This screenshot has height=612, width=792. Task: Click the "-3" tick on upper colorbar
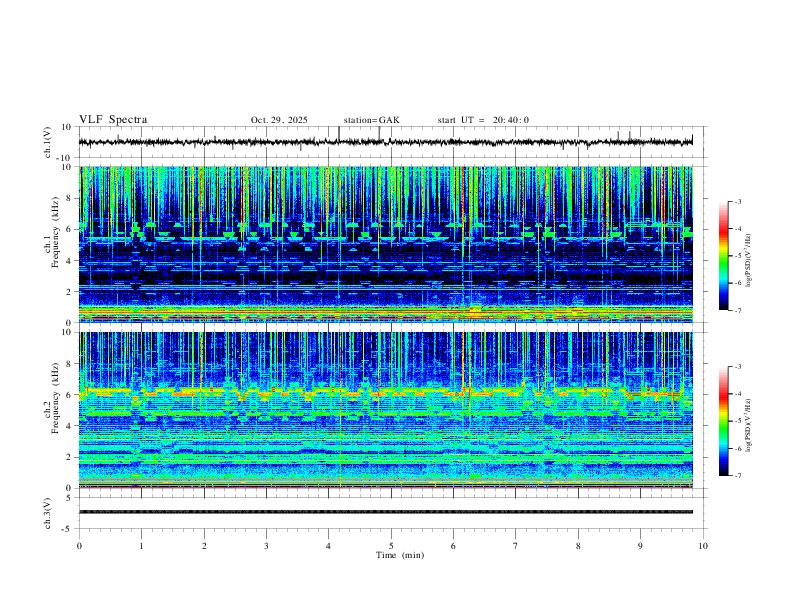[737, 201]
